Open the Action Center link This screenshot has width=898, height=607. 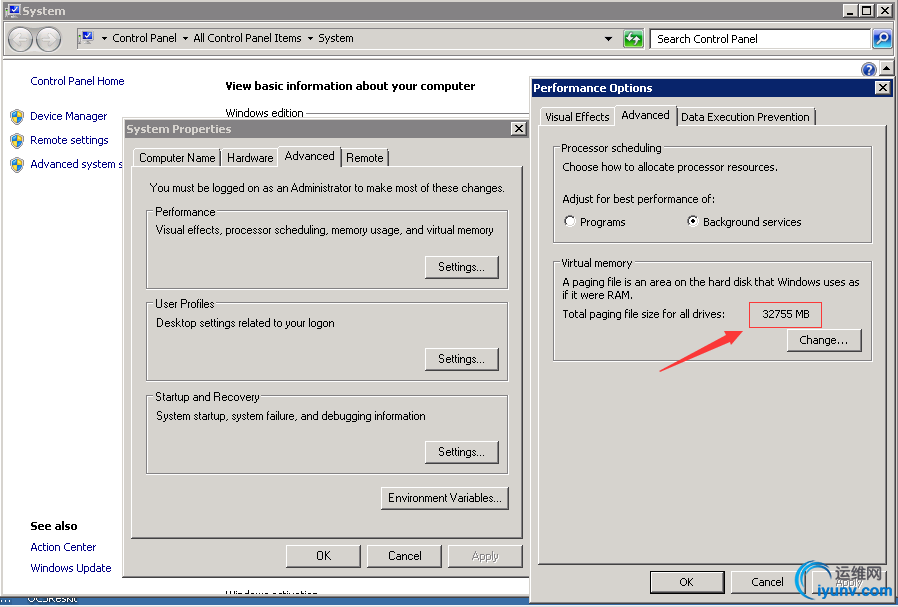(63, 547)
